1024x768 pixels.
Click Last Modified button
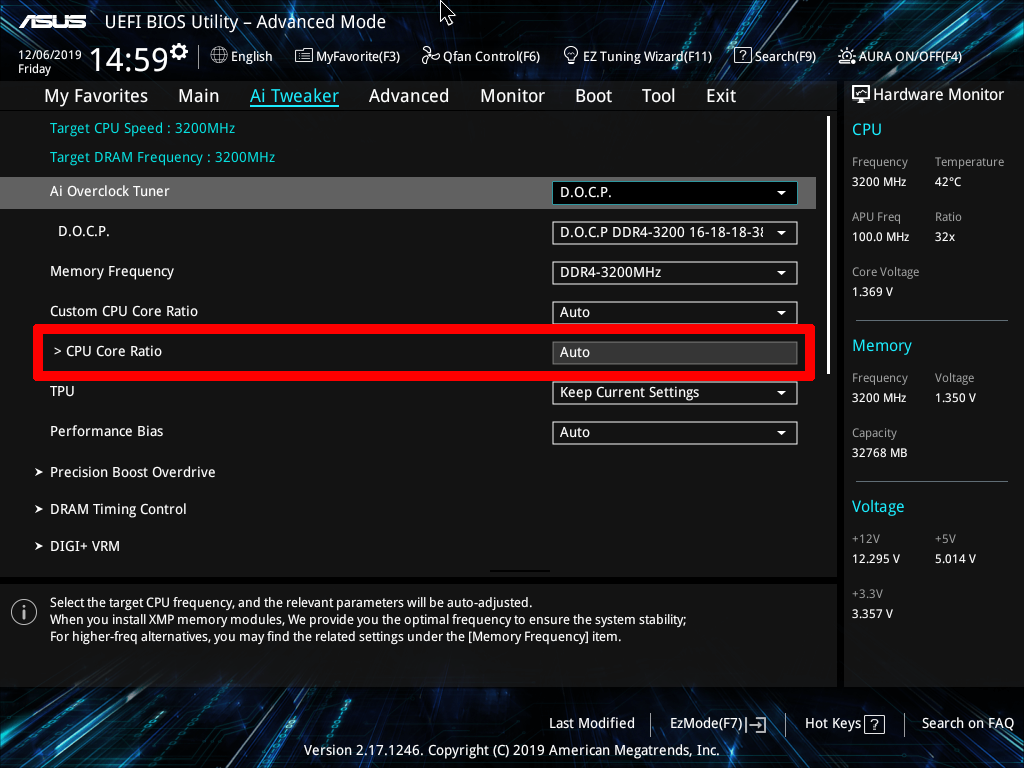[592, 724]
